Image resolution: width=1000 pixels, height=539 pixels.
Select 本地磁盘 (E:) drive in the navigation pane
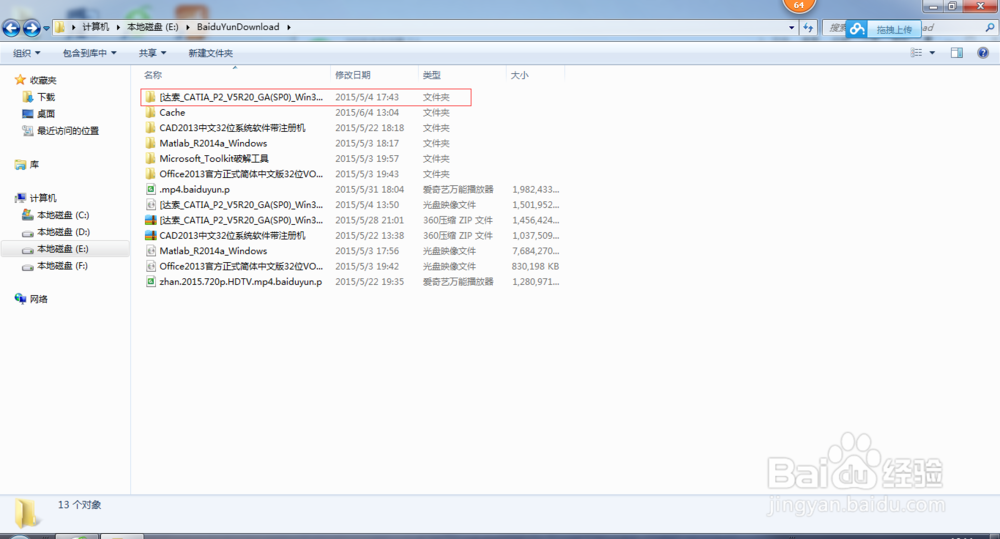pyautogui.click(x=62, y=249)
